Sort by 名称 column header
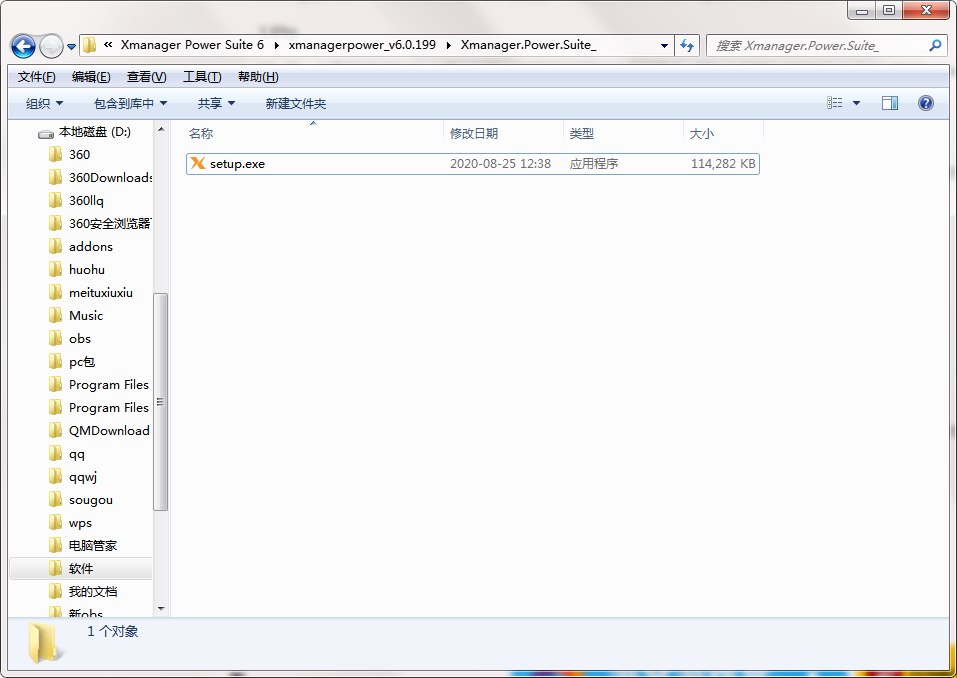 coord(313,133)
